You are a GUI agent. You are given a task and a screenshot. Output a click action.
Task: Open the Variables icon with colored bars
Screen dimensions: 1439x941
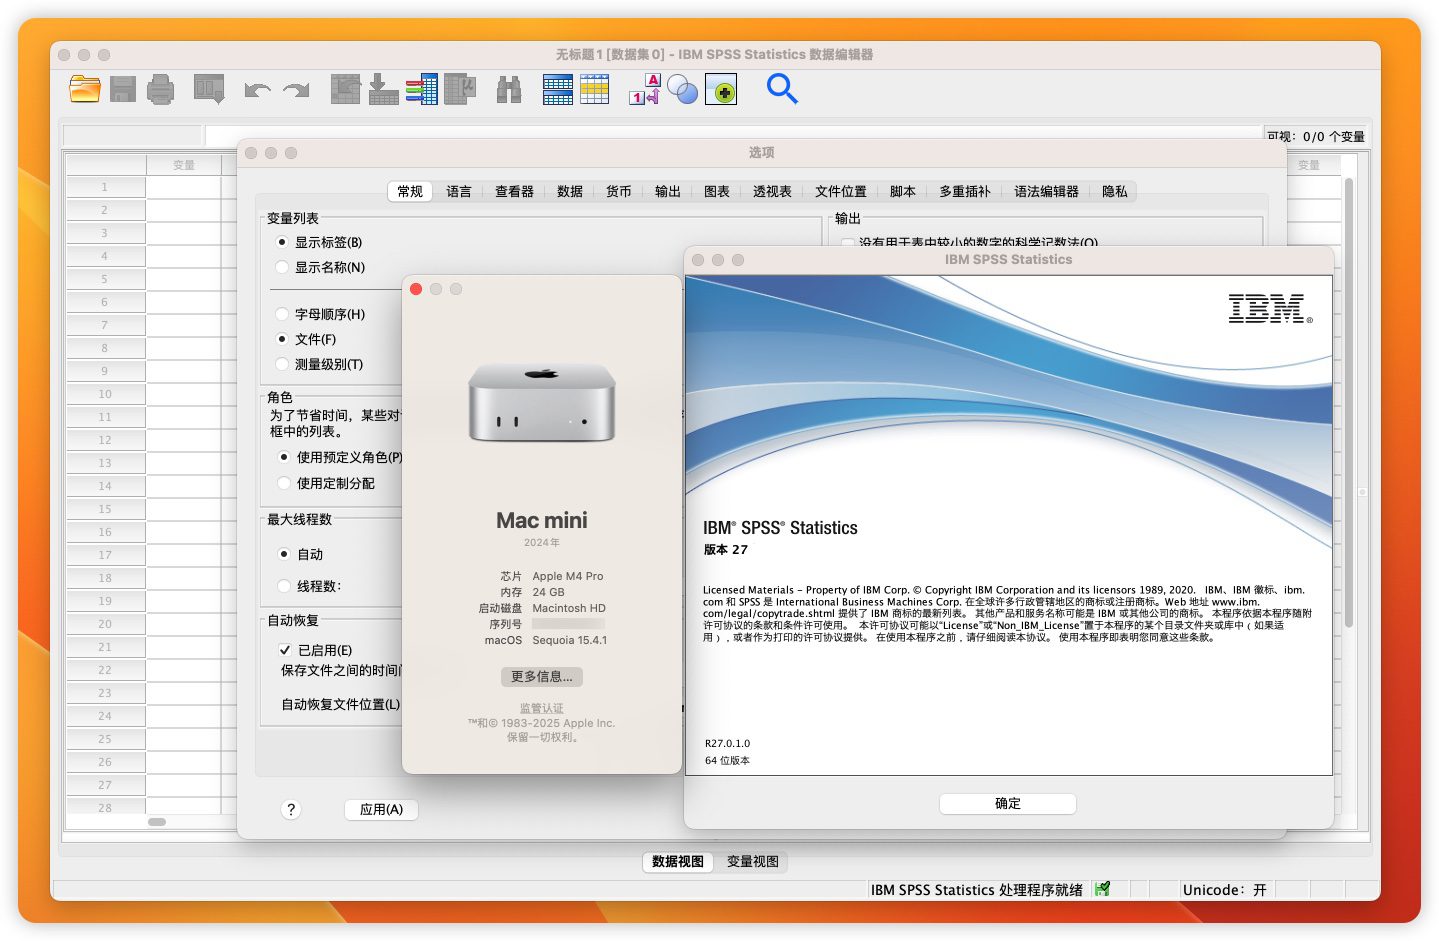tap(421, 89)
